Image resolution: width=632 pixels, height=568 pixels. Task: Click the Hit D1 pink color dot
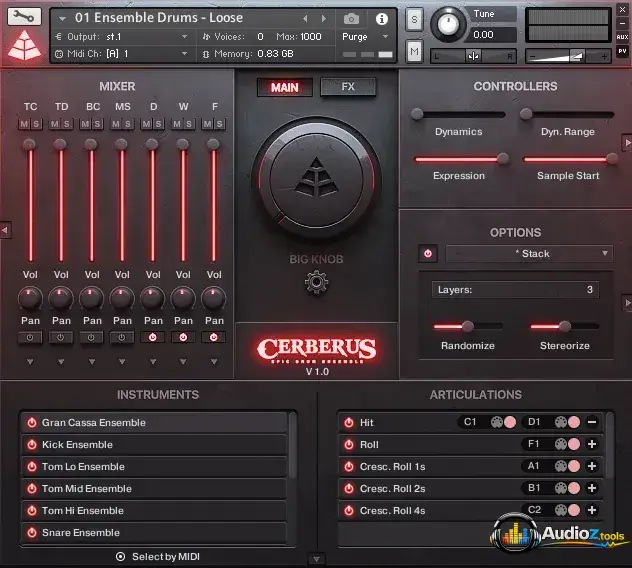574,422
